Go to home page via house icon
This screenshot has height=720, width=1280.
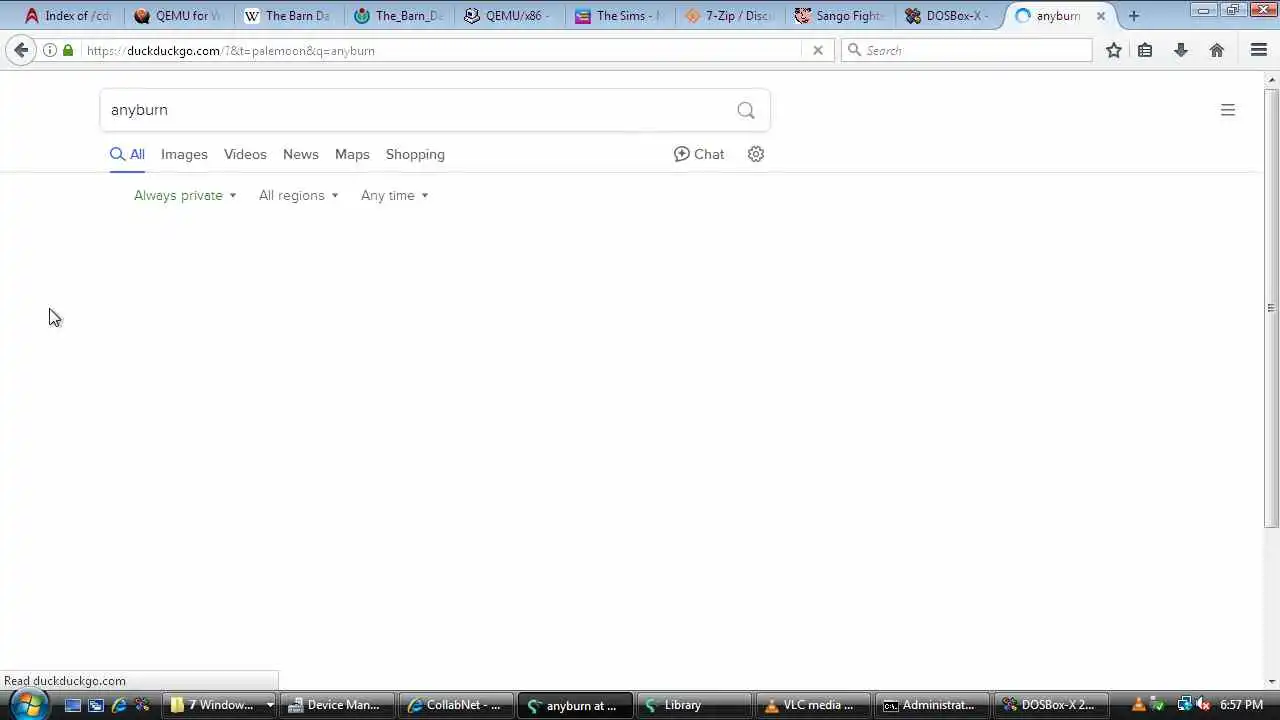(1217, 50)
